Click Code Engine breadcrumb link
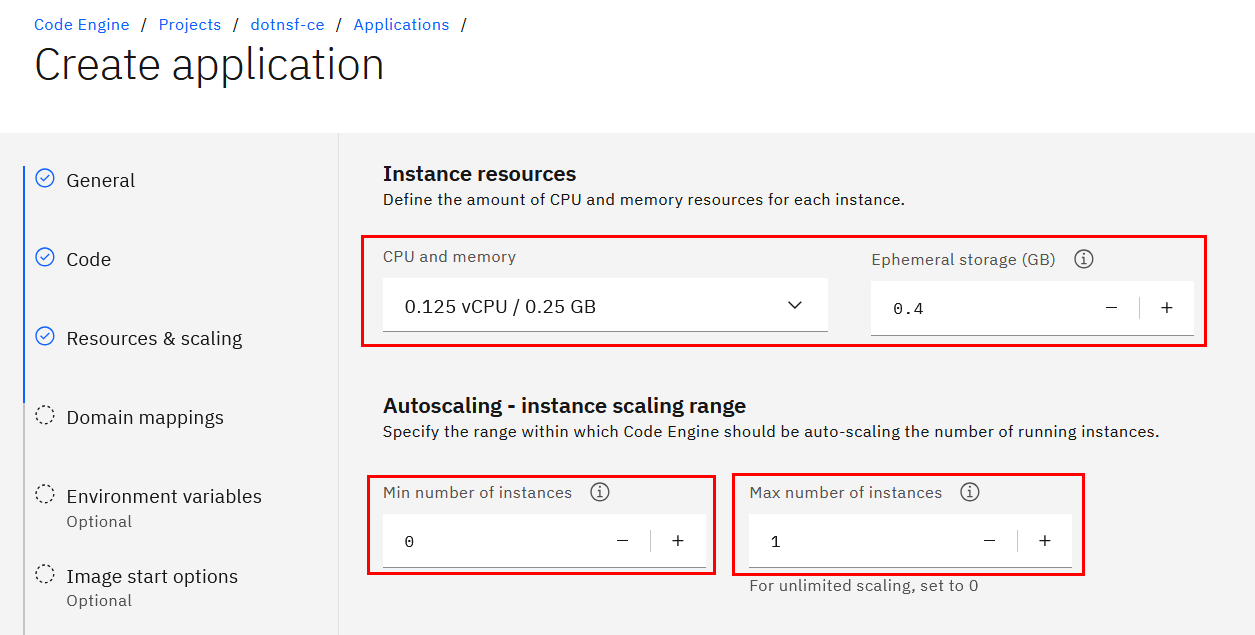 (x=82, y=25)
